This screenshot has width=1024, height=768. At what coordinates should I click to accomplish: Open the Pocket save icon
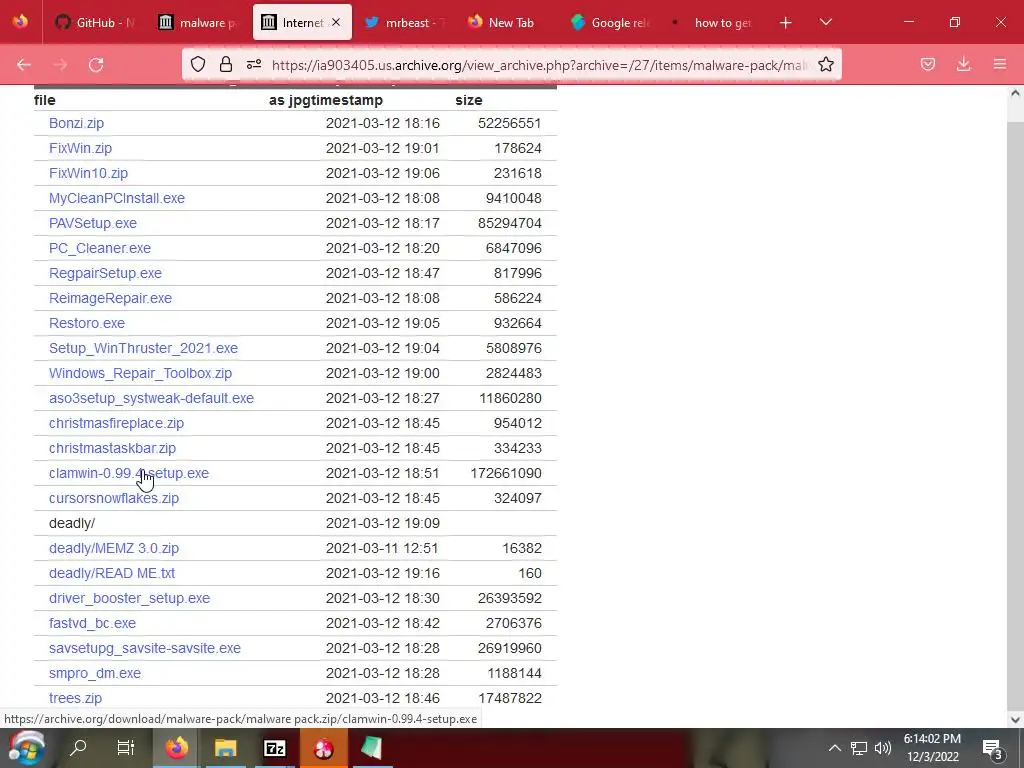(928, 64)
